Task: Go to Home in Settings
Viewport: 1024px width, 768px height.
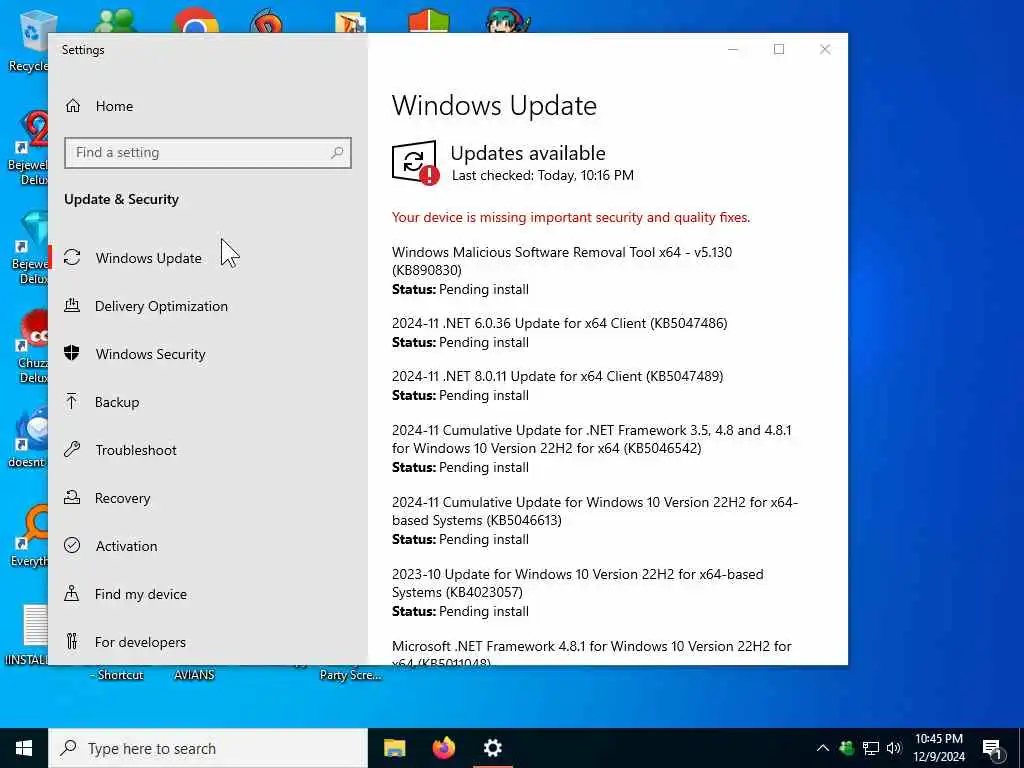Action: pos(114,106)
